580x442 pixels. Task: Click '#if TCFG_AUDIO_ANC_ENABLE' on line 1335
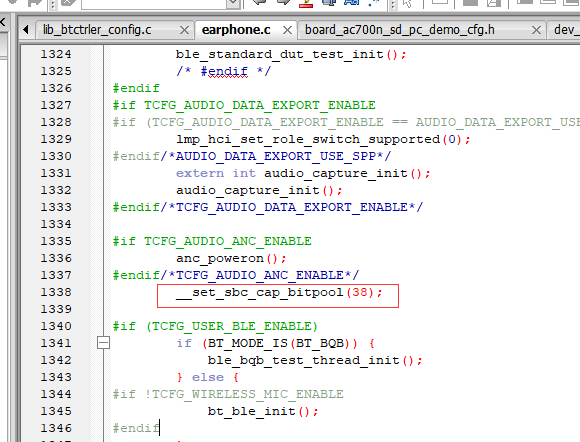[212, 242]
